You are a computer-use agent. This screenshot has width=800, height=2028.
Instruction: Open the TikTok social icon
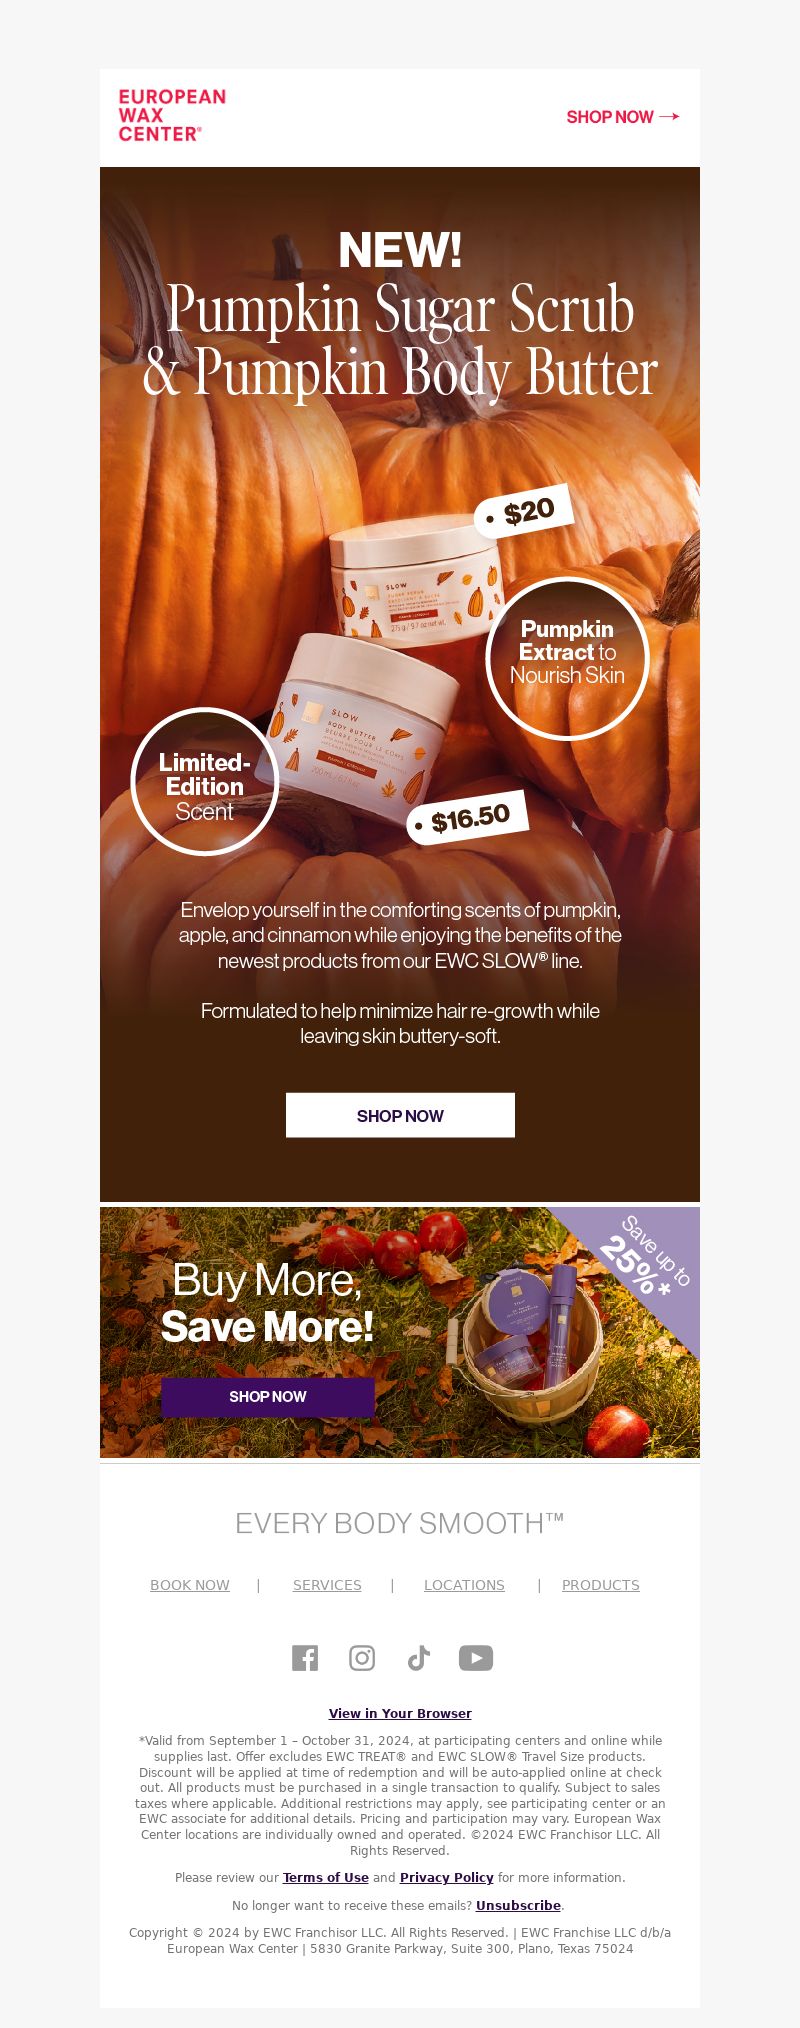point(419,1658)
